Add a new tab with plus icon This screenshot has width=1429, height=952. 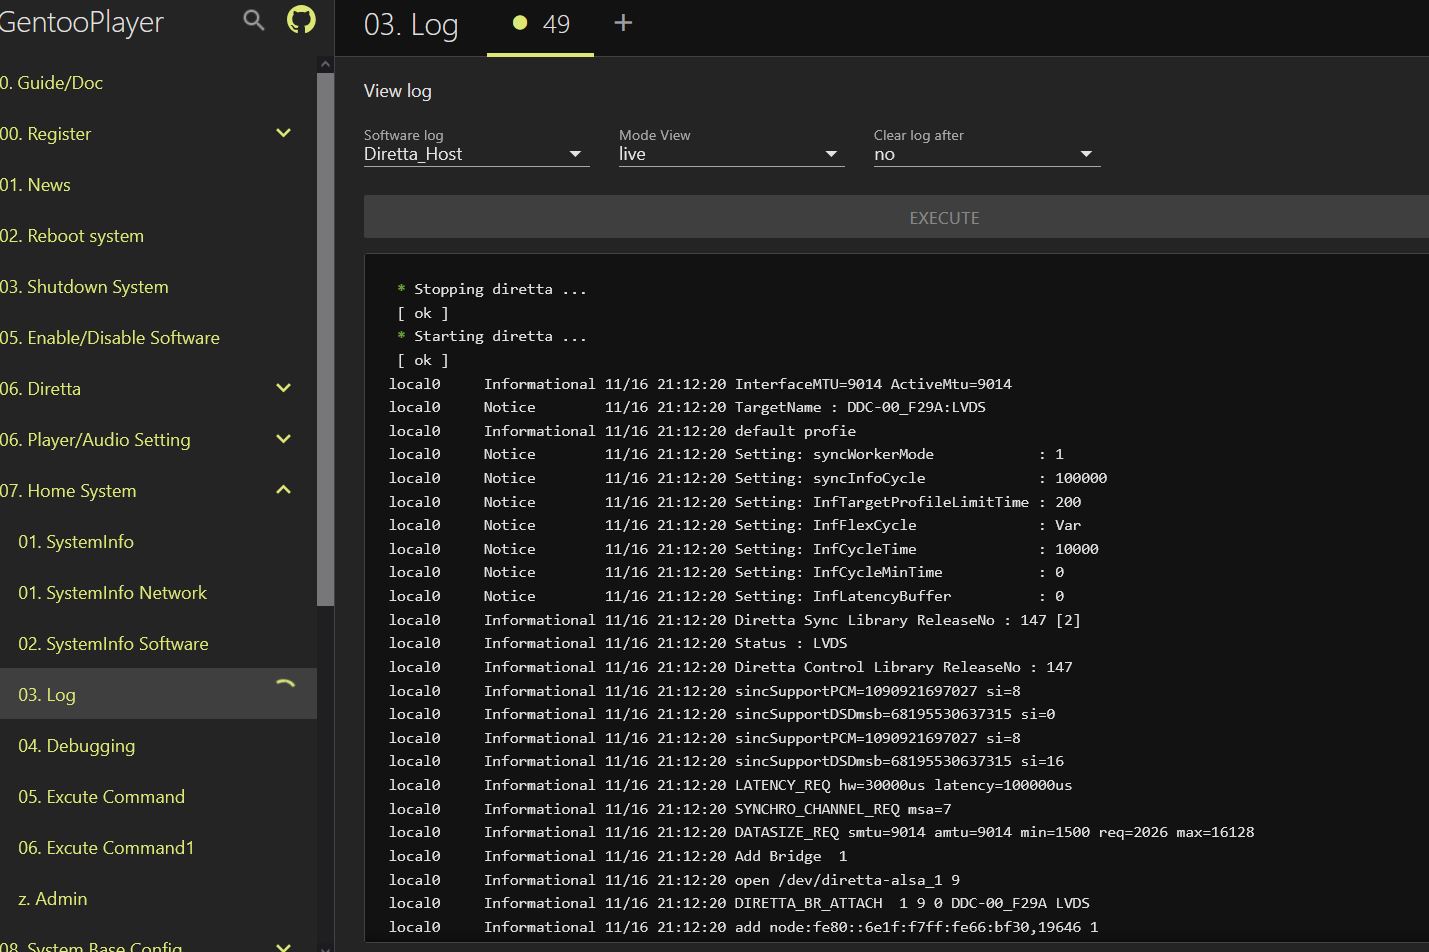coord(623,23)
